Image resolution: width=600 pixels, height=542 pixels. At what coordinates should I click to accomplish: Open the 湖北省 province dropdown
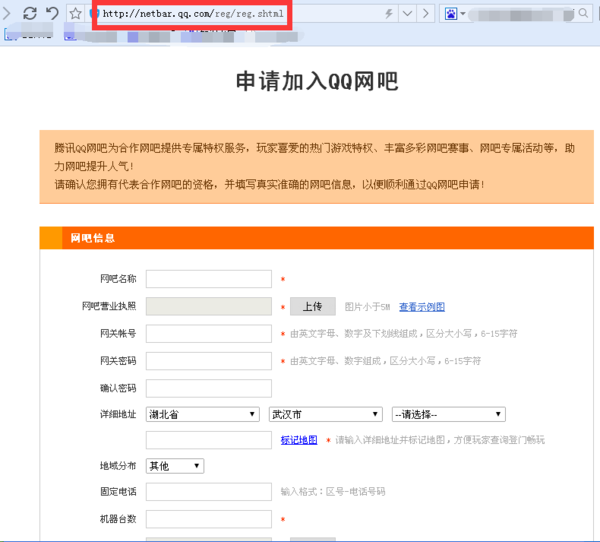pyautogui.click(x=202, y=414)
